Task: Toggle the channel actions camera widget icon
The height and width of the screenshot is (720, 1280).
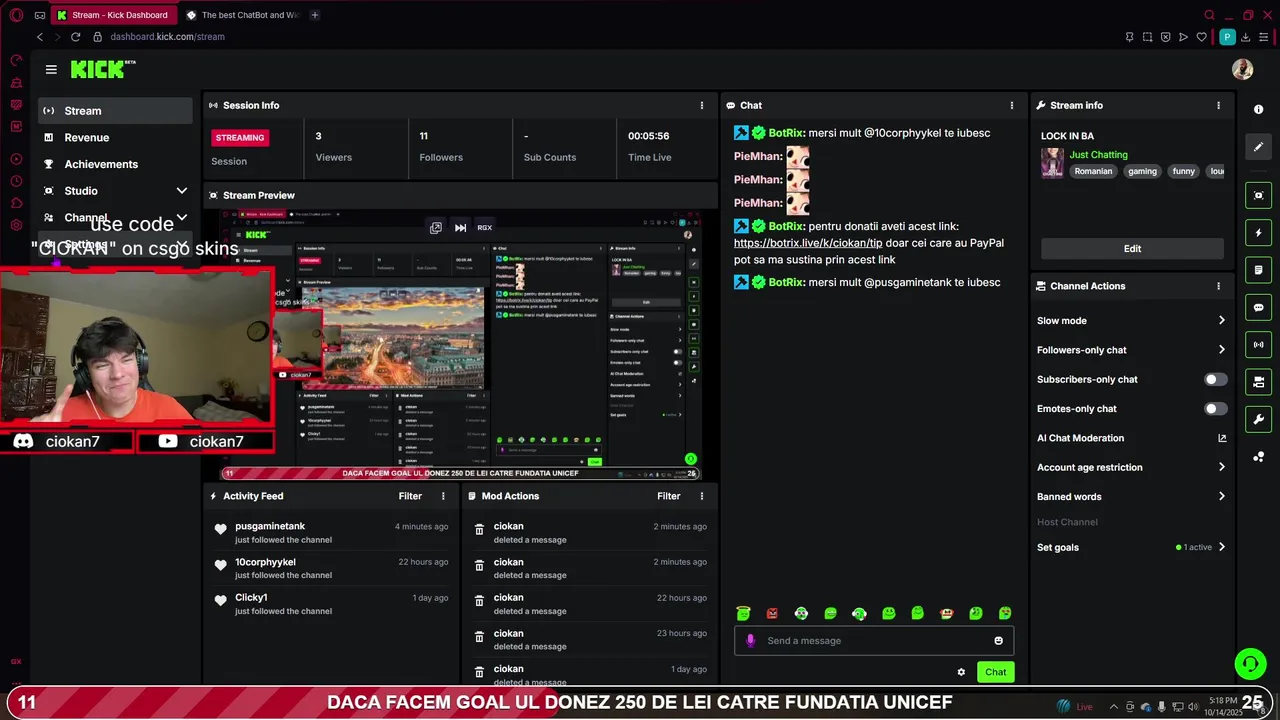Action: pos(1258,382)
